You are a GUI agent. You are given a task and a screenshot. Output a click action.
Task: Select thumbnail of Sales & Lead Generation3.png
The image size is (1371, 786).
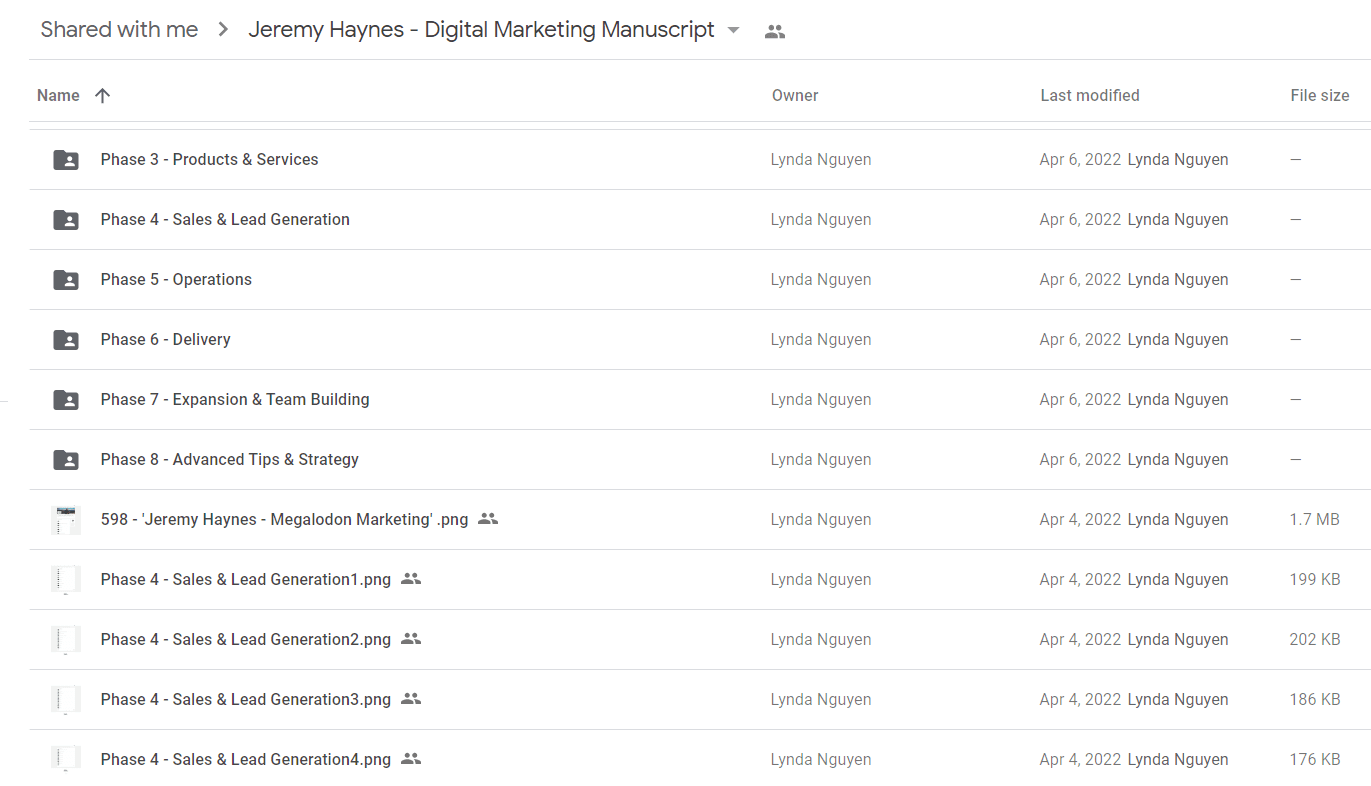(66, 700)
